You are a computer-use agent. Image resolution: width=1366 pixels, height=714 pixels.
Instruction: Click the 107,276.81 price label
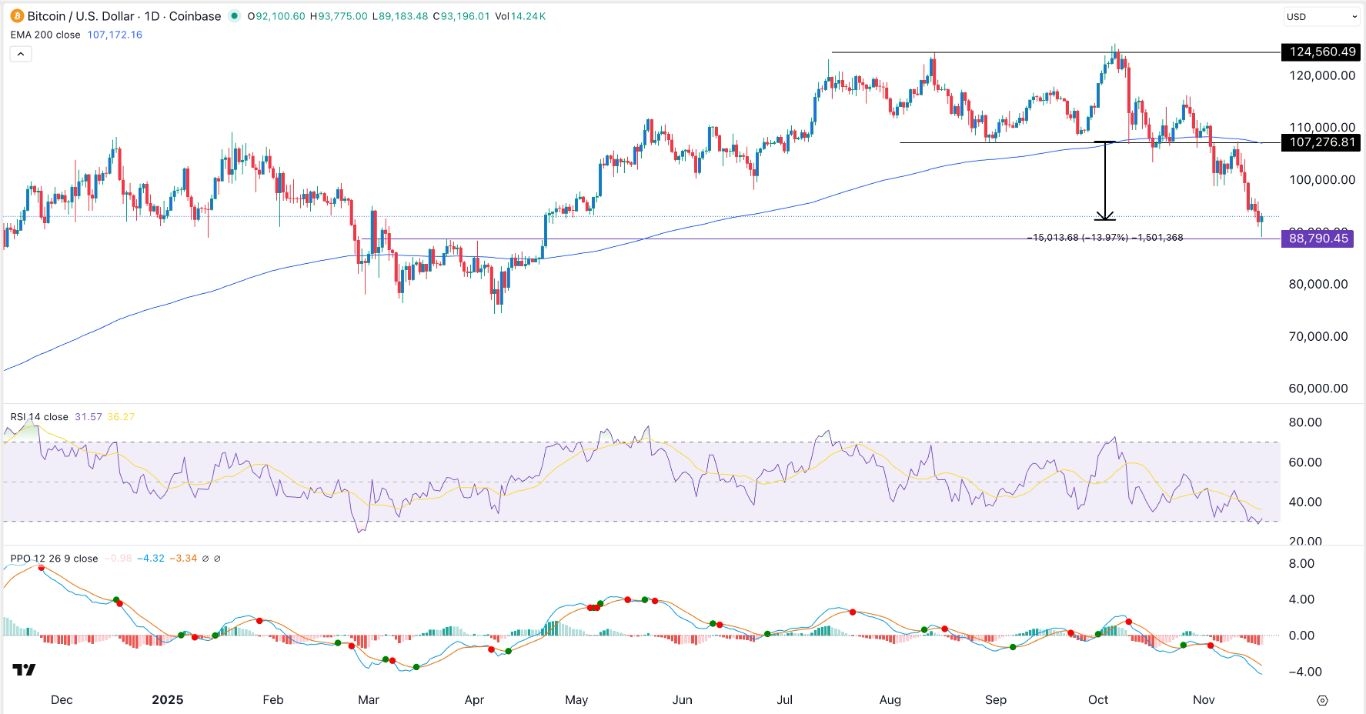(x=1321, y=142)
